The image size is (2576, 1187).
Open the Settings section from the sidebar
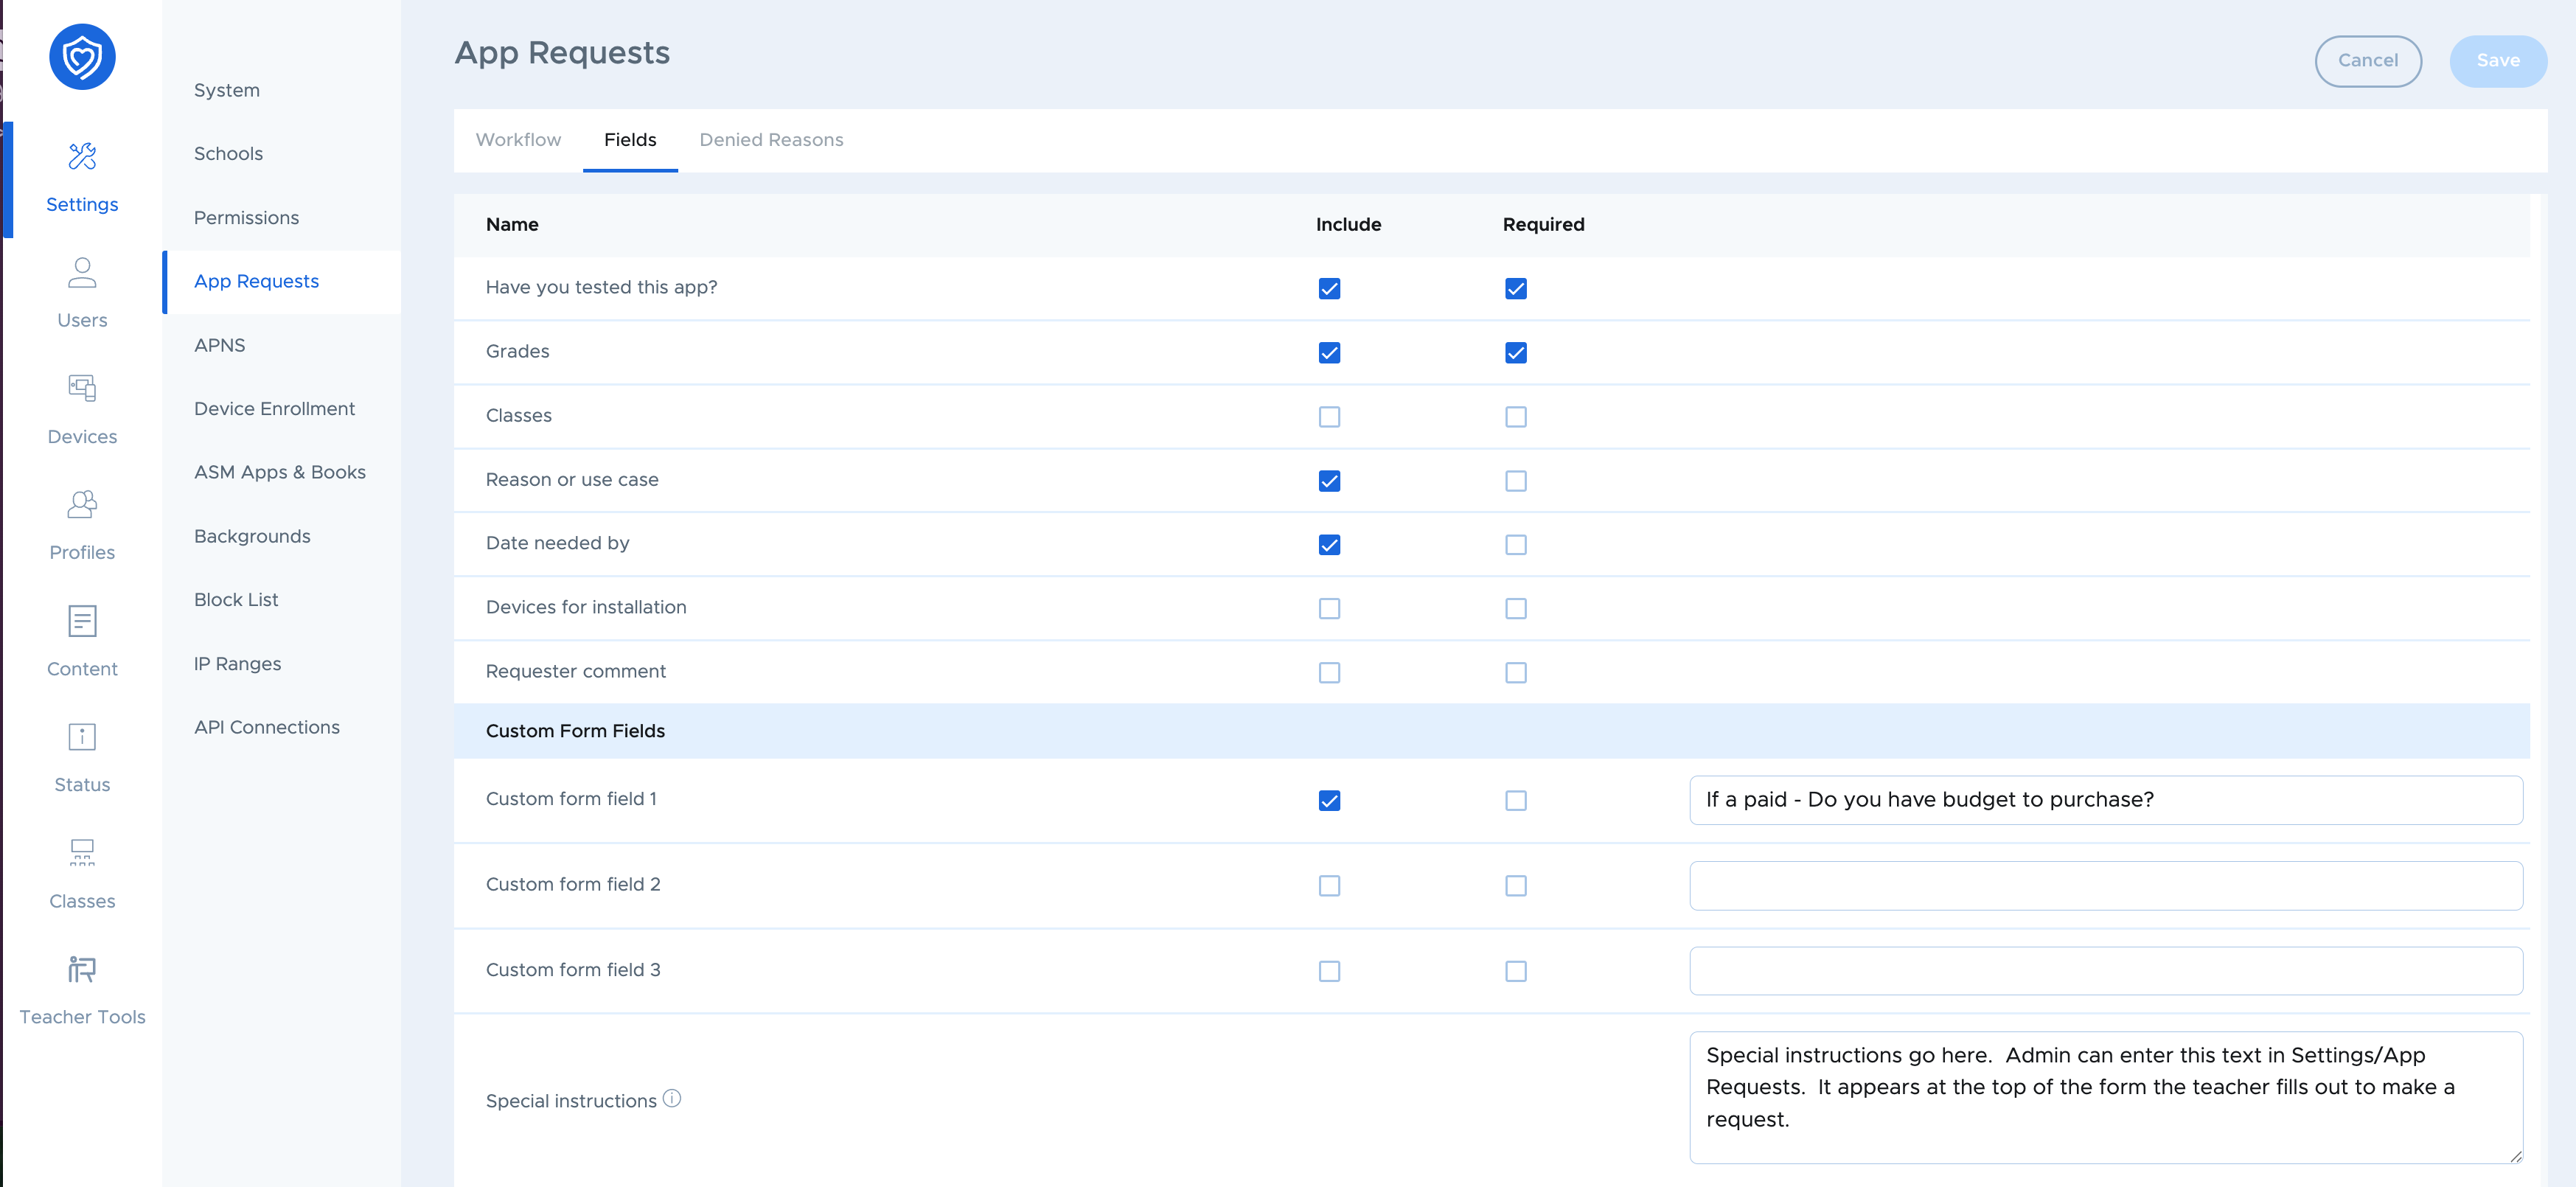(82, 178)
